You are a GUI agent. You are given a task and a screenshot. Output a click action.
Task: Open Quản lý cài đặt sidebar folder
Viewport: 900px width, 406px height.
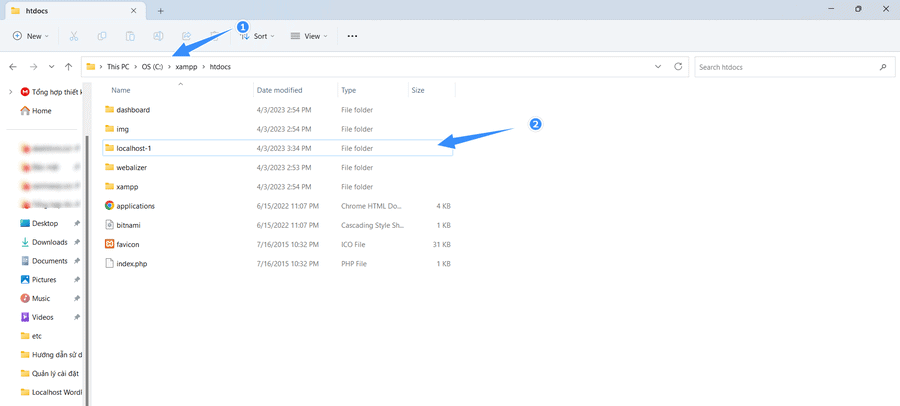pos(49,373)
